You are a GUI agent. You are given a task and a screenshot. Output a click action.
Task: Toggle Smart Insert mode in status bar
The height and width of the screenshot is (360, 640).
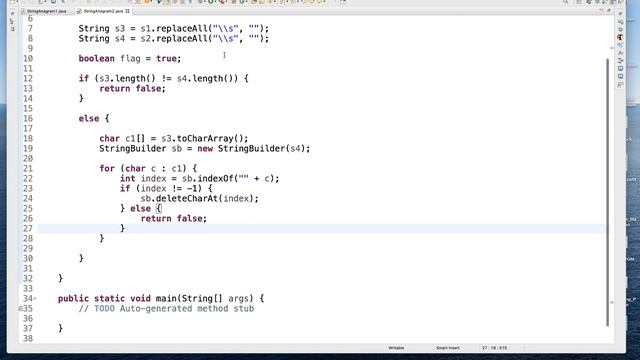point(448,348)
